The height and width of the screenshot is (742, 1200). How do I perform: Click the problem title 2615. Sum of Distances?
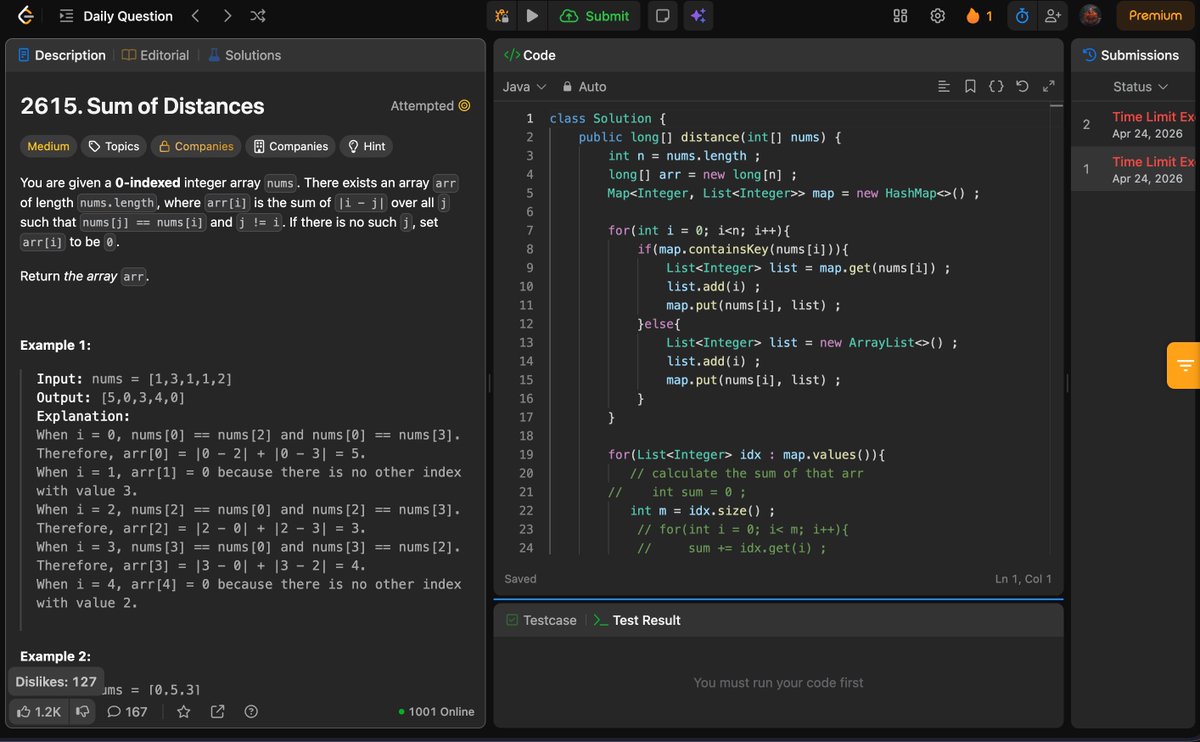coord(142,106)
